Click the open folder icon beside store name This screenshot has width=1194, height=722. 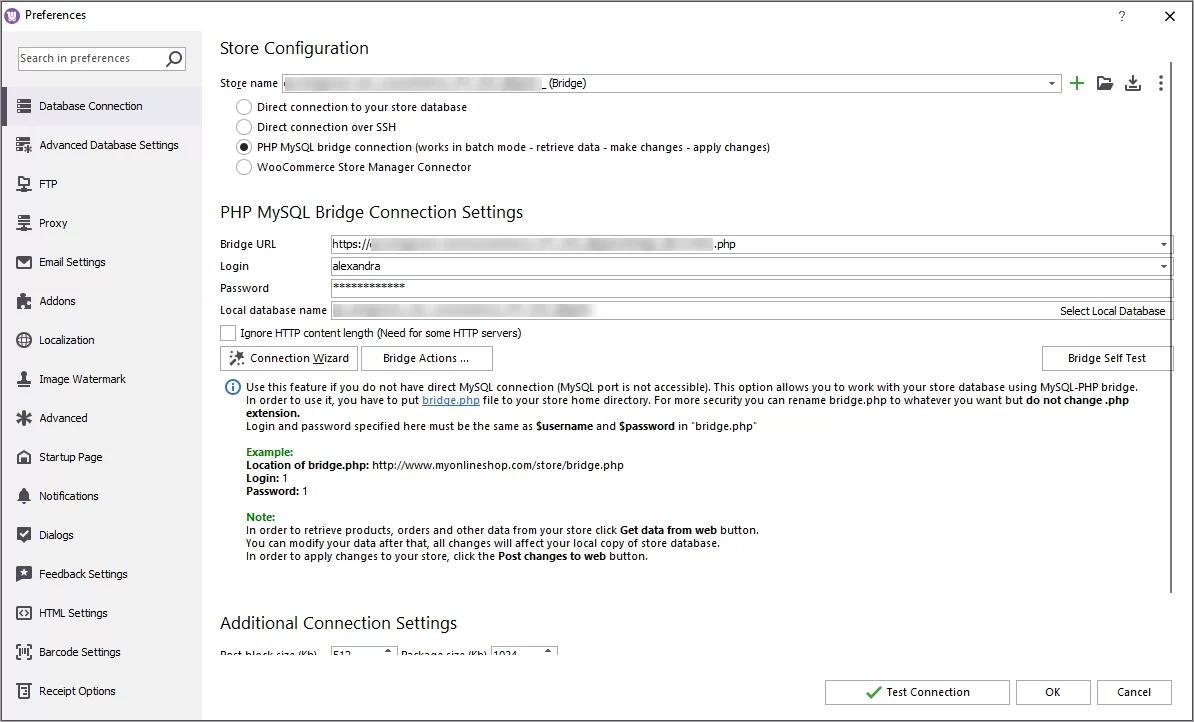pyautogui.click(x=1105, y=84)
